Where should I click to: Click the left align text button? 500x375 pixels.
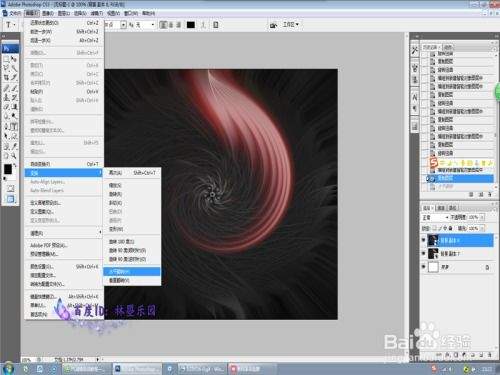click(x=163, y=25)
